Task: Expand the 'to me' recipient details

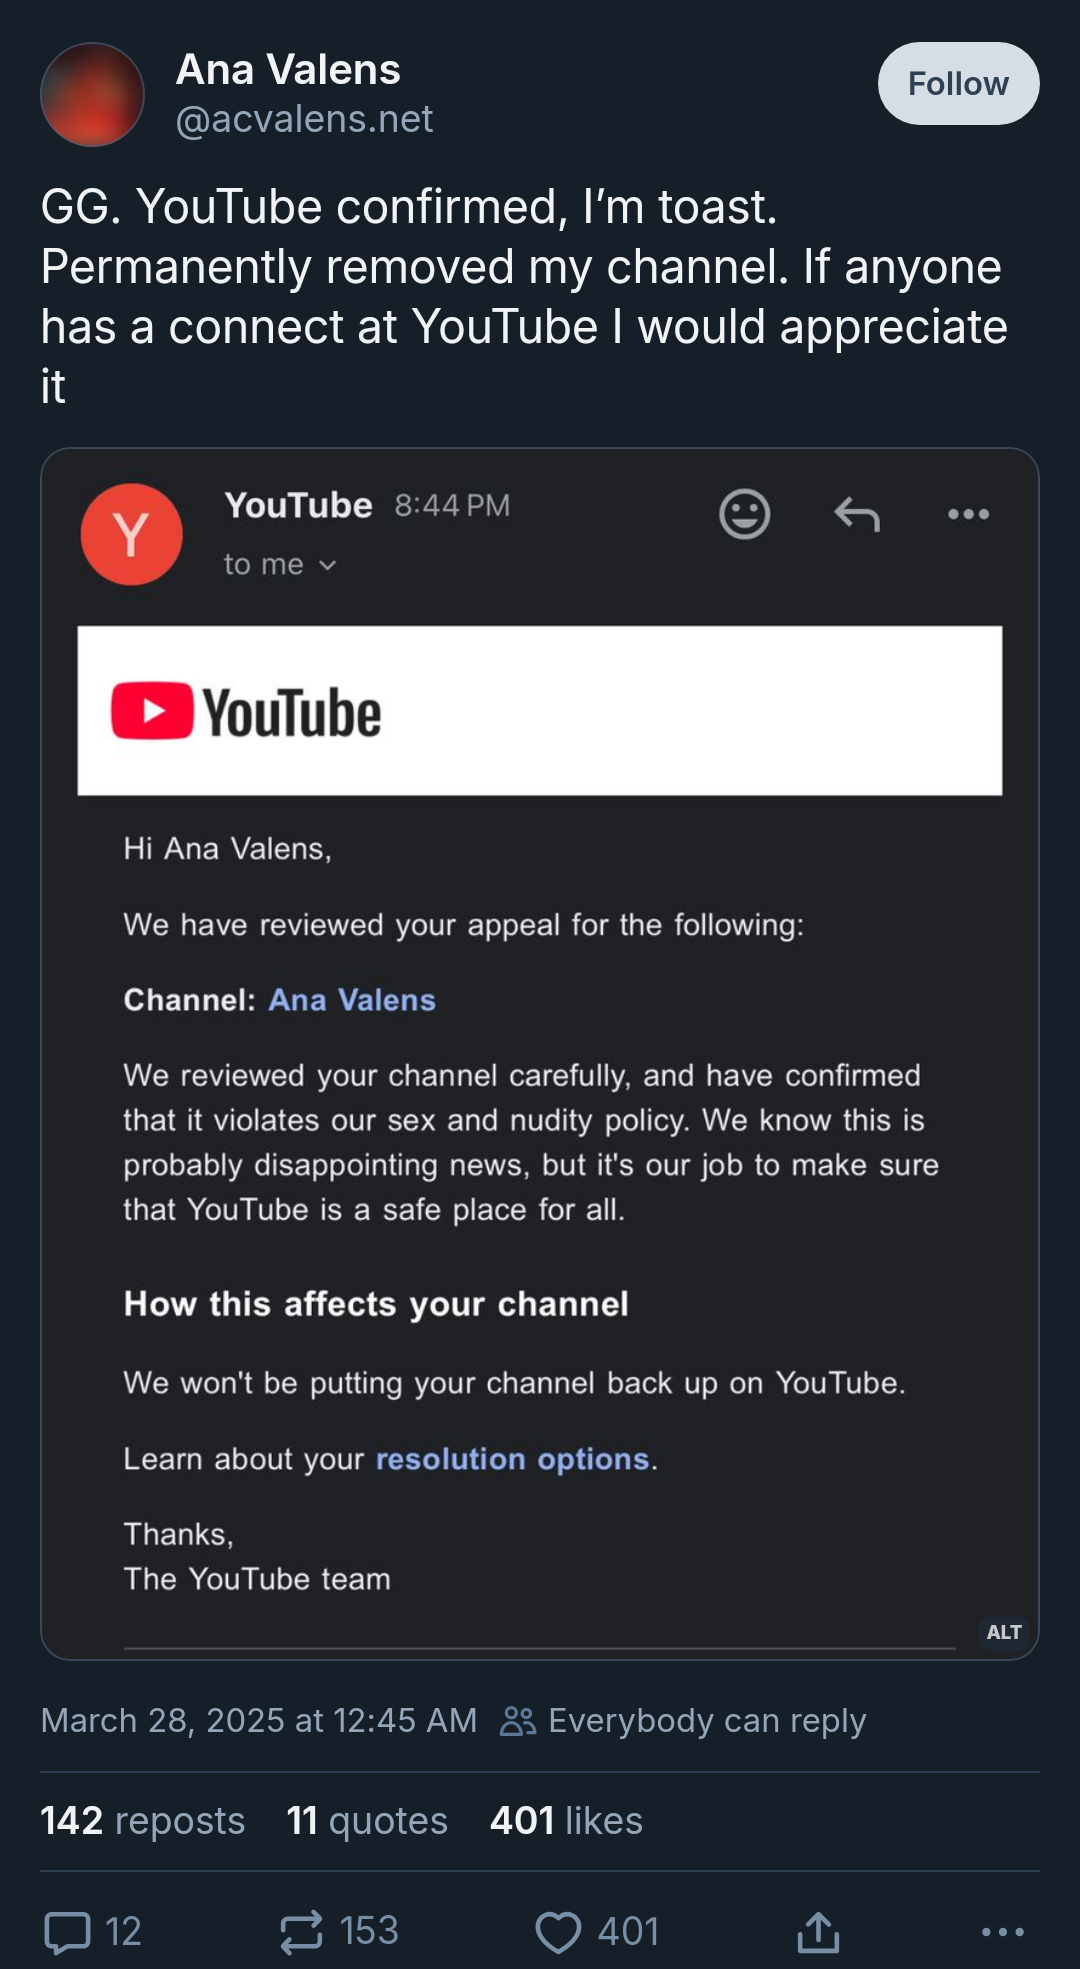Action: point(280,565)
